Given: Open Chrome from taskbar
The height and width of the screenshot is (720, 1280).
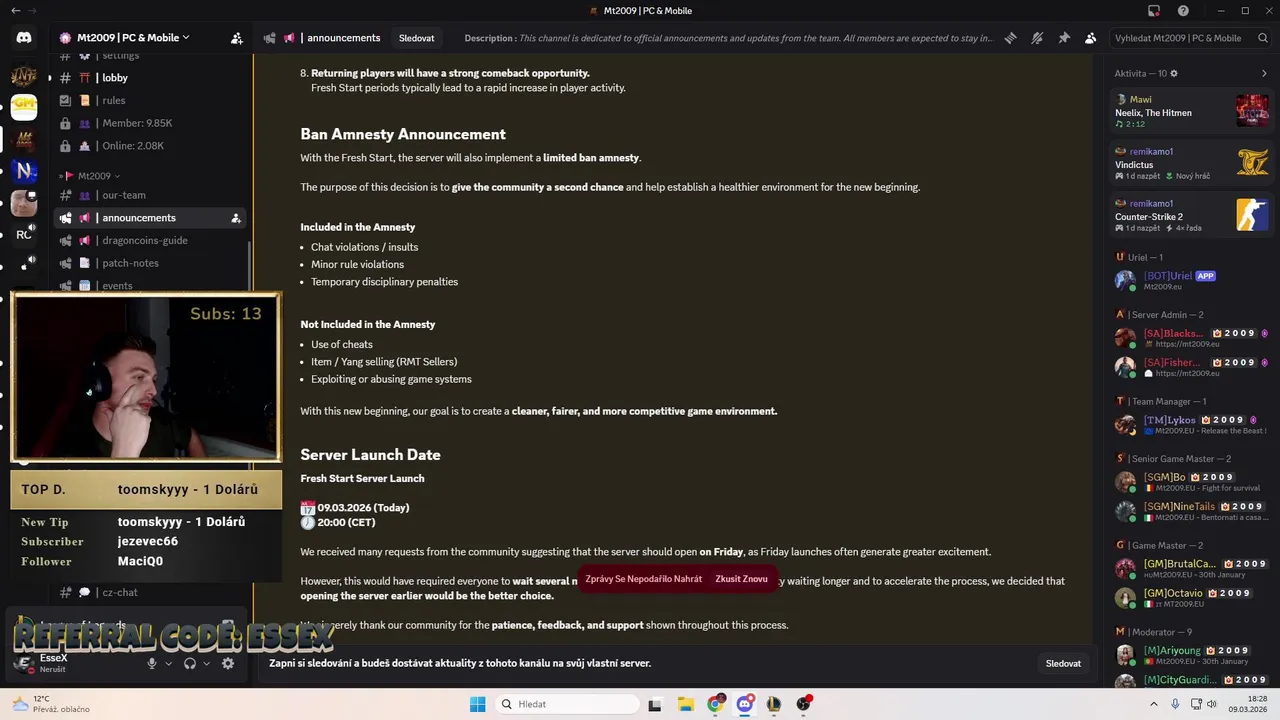Looking at the screenshot, I should (x=715, y=704).
